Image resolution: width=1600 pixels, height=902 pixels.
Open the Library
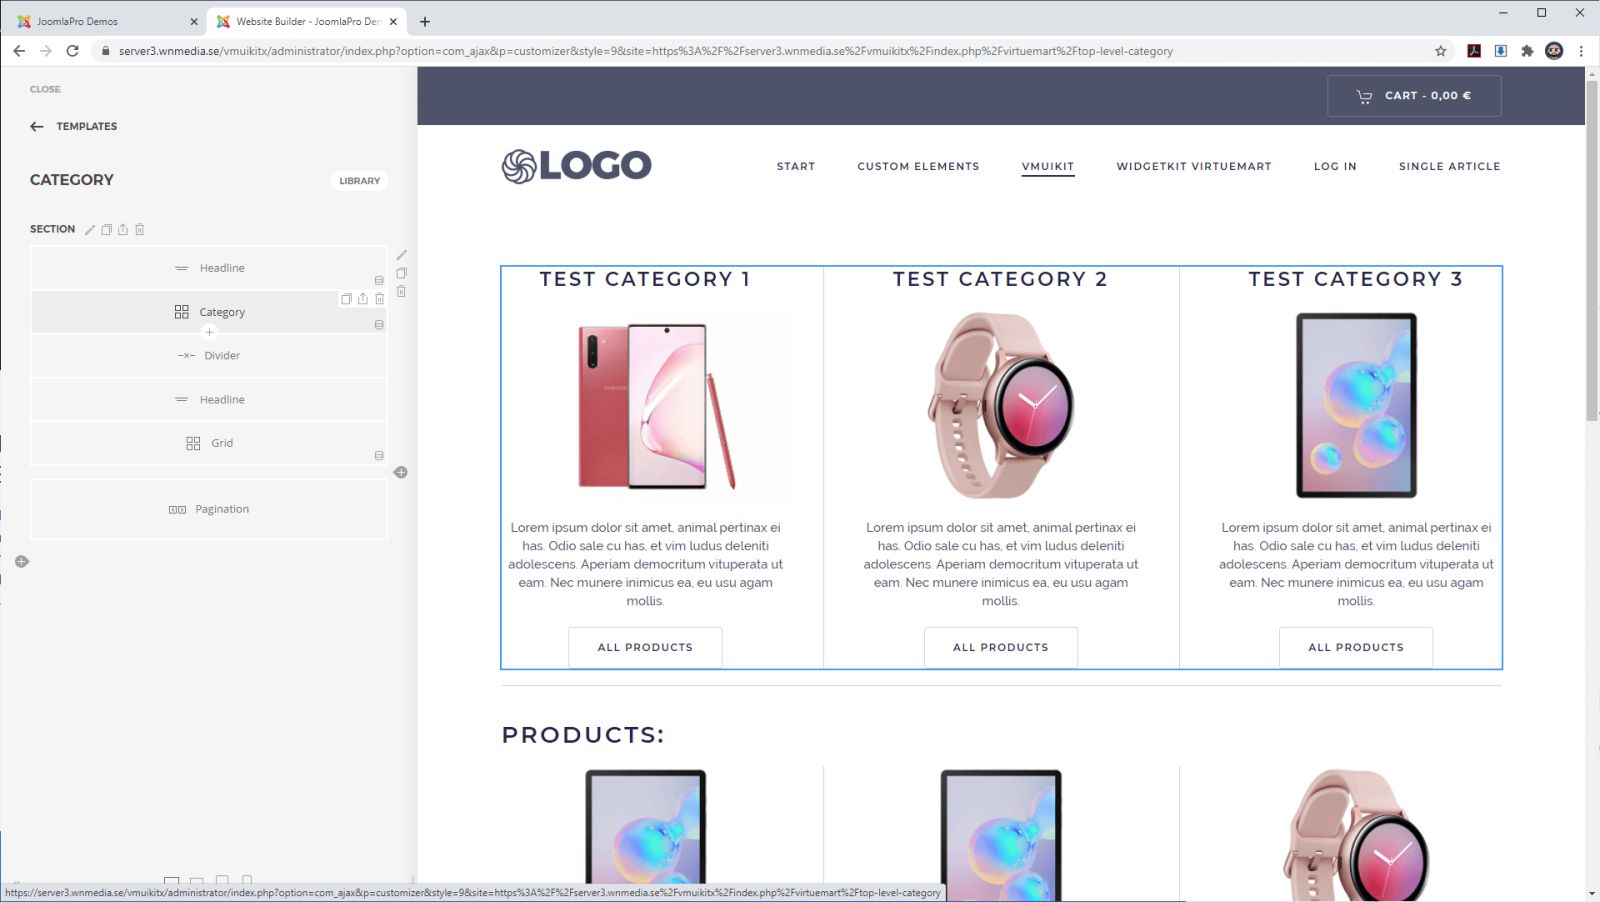pyautogui.click(x=359, y=181)
